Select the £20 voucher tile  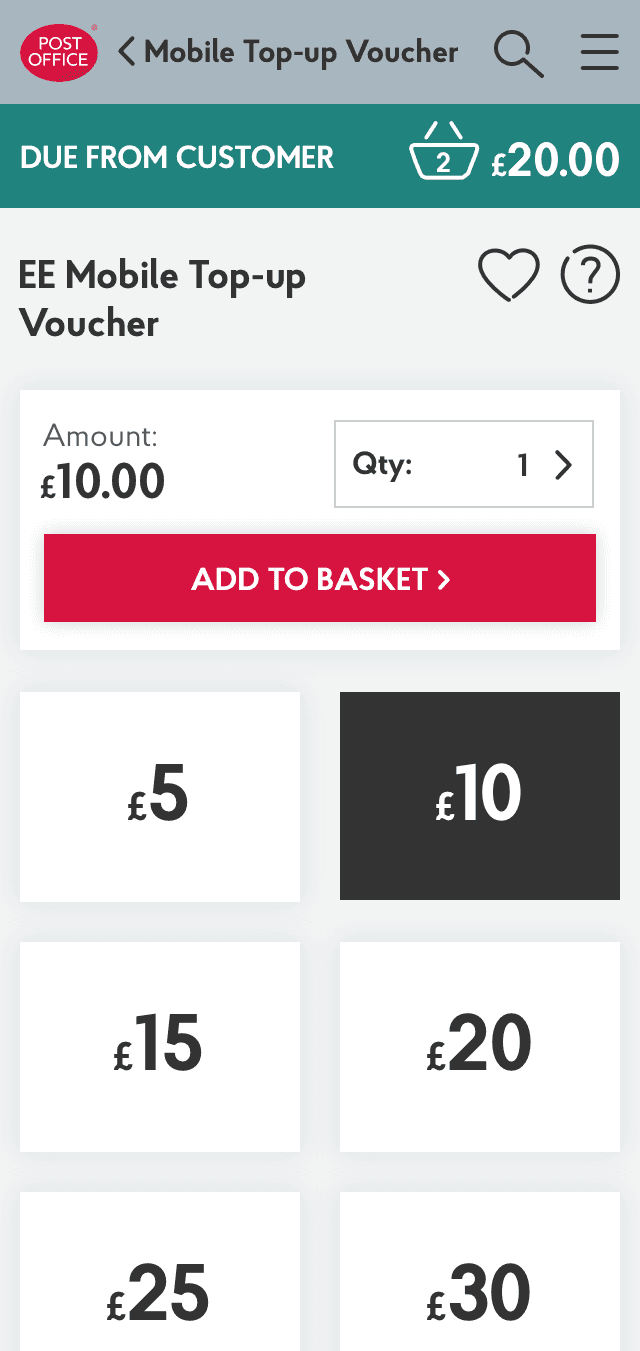coord(479,1046)
